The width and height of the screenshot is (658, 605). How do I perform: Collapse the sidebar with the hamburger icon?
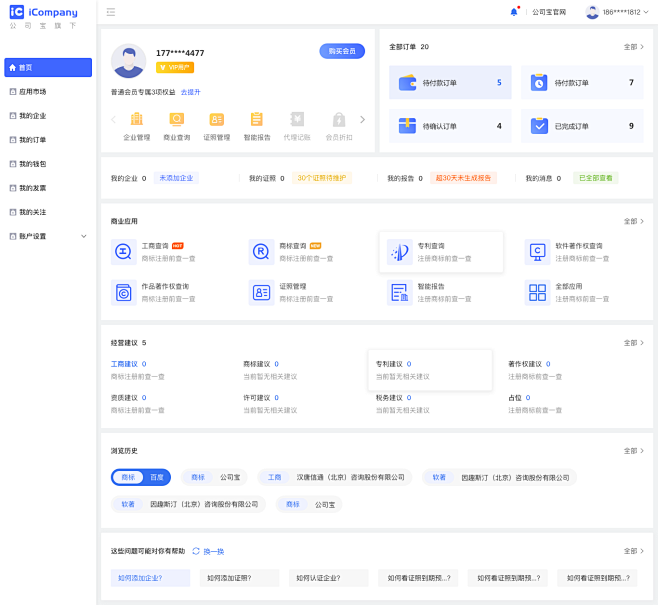[111, 12]
